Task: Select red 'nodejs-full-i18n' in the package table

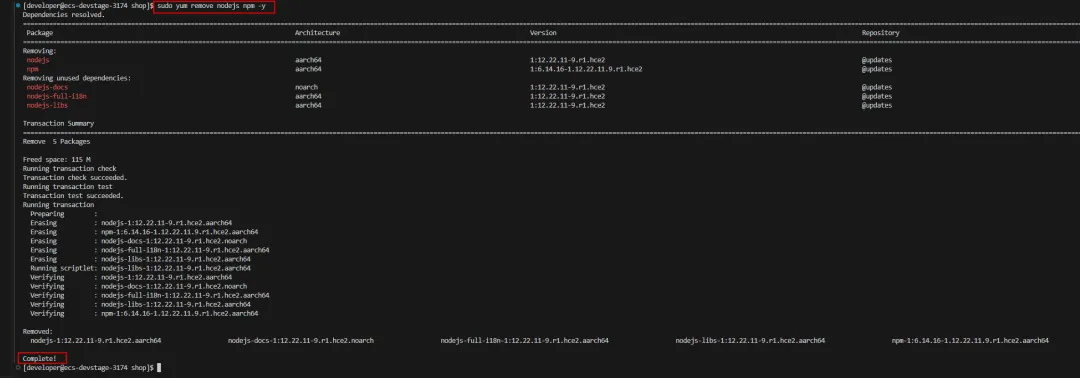Action: [56, 96]
